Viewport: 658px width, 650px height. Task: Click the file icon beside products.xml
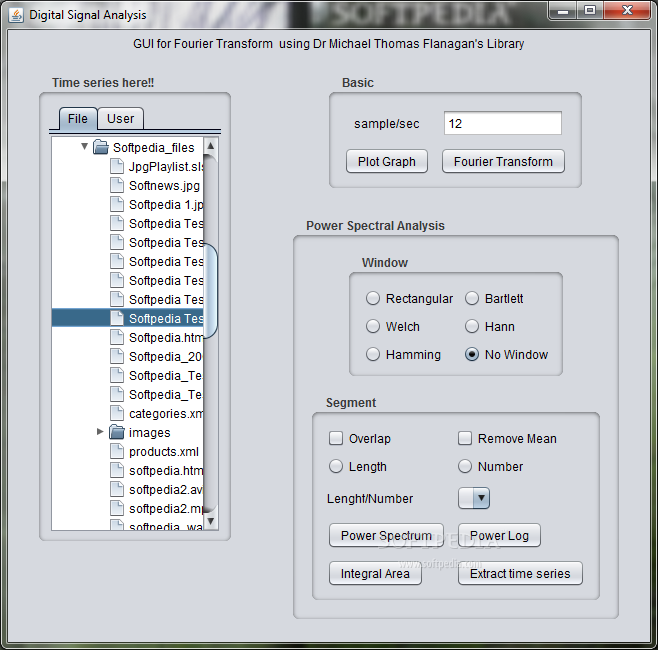(x=117, y=451)
